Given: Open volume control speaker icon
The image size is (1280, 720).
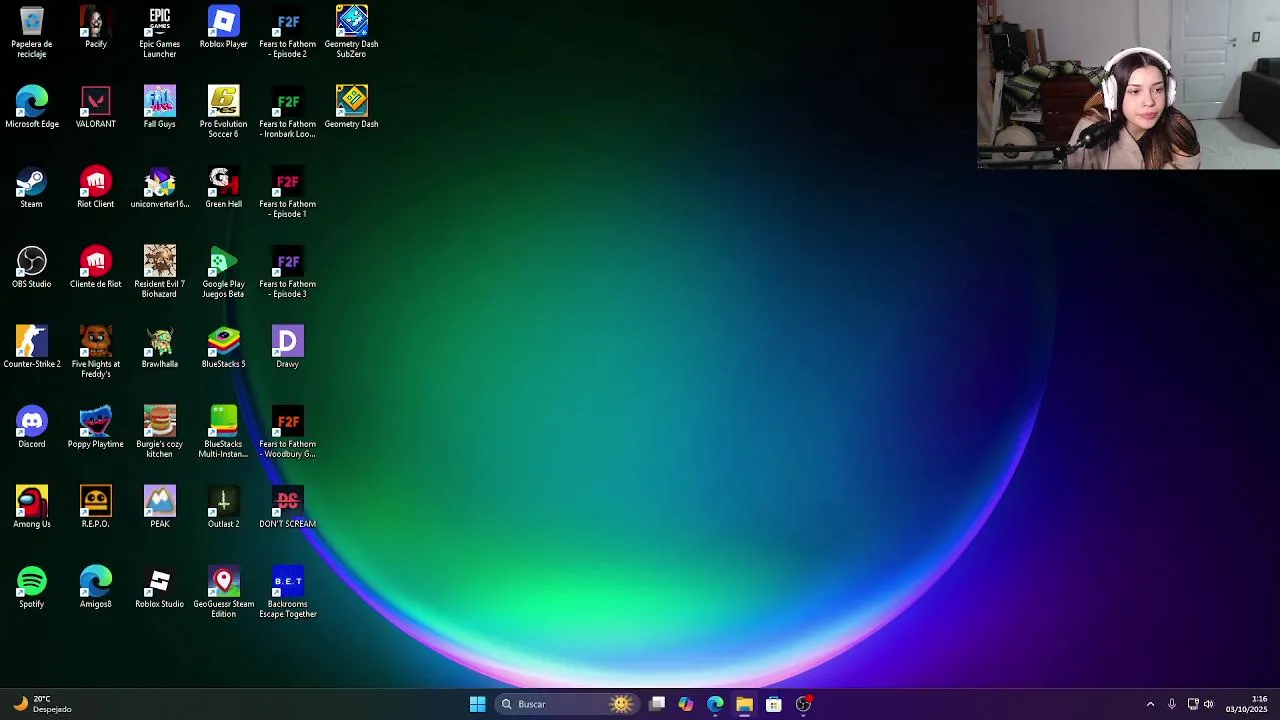Looking at the screenshot, I should 1209,704.
